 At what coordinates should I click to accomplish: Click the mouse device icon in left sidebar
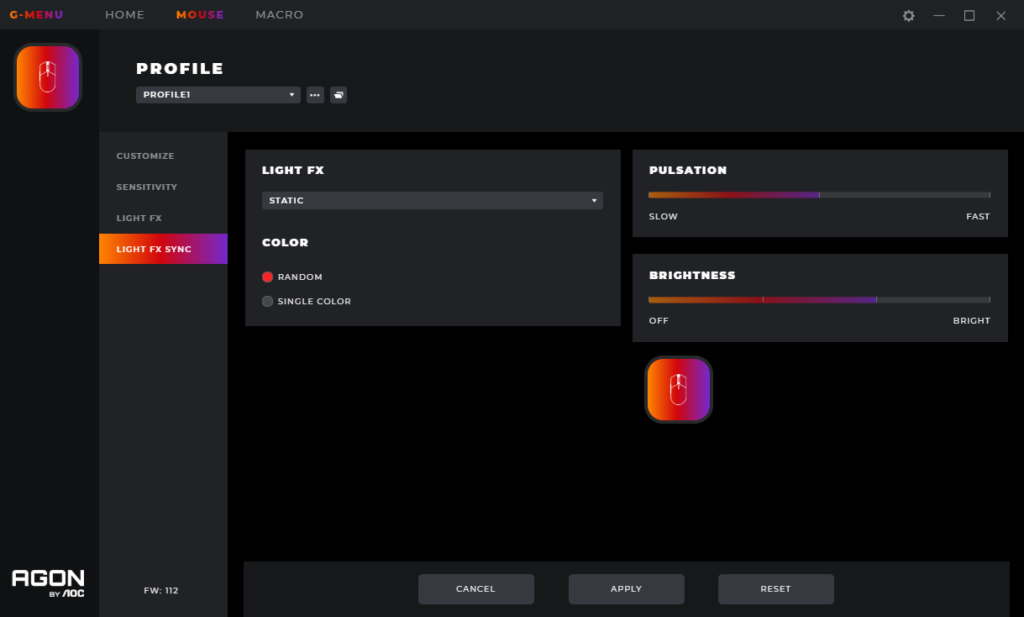click(x=48, y=77)
